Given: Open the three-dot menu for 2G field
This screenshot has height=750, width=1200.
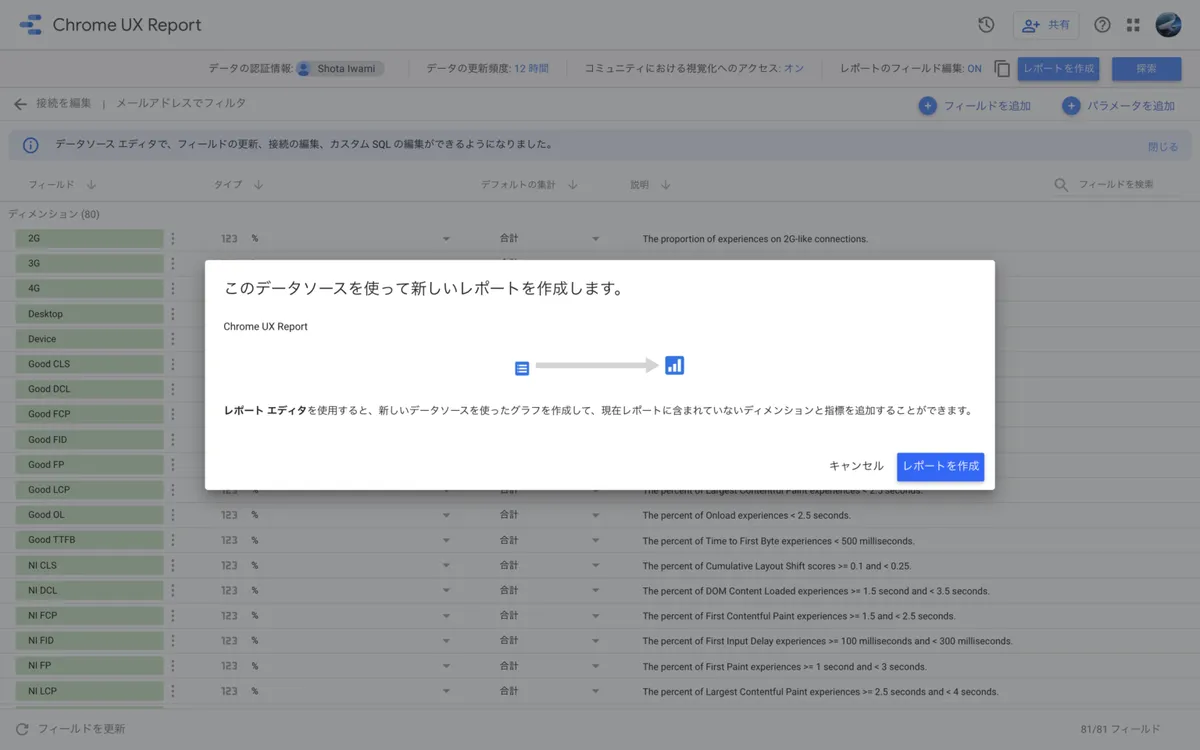Looking at the screenshot, I should pyautogui.click(x=173, y=239).
